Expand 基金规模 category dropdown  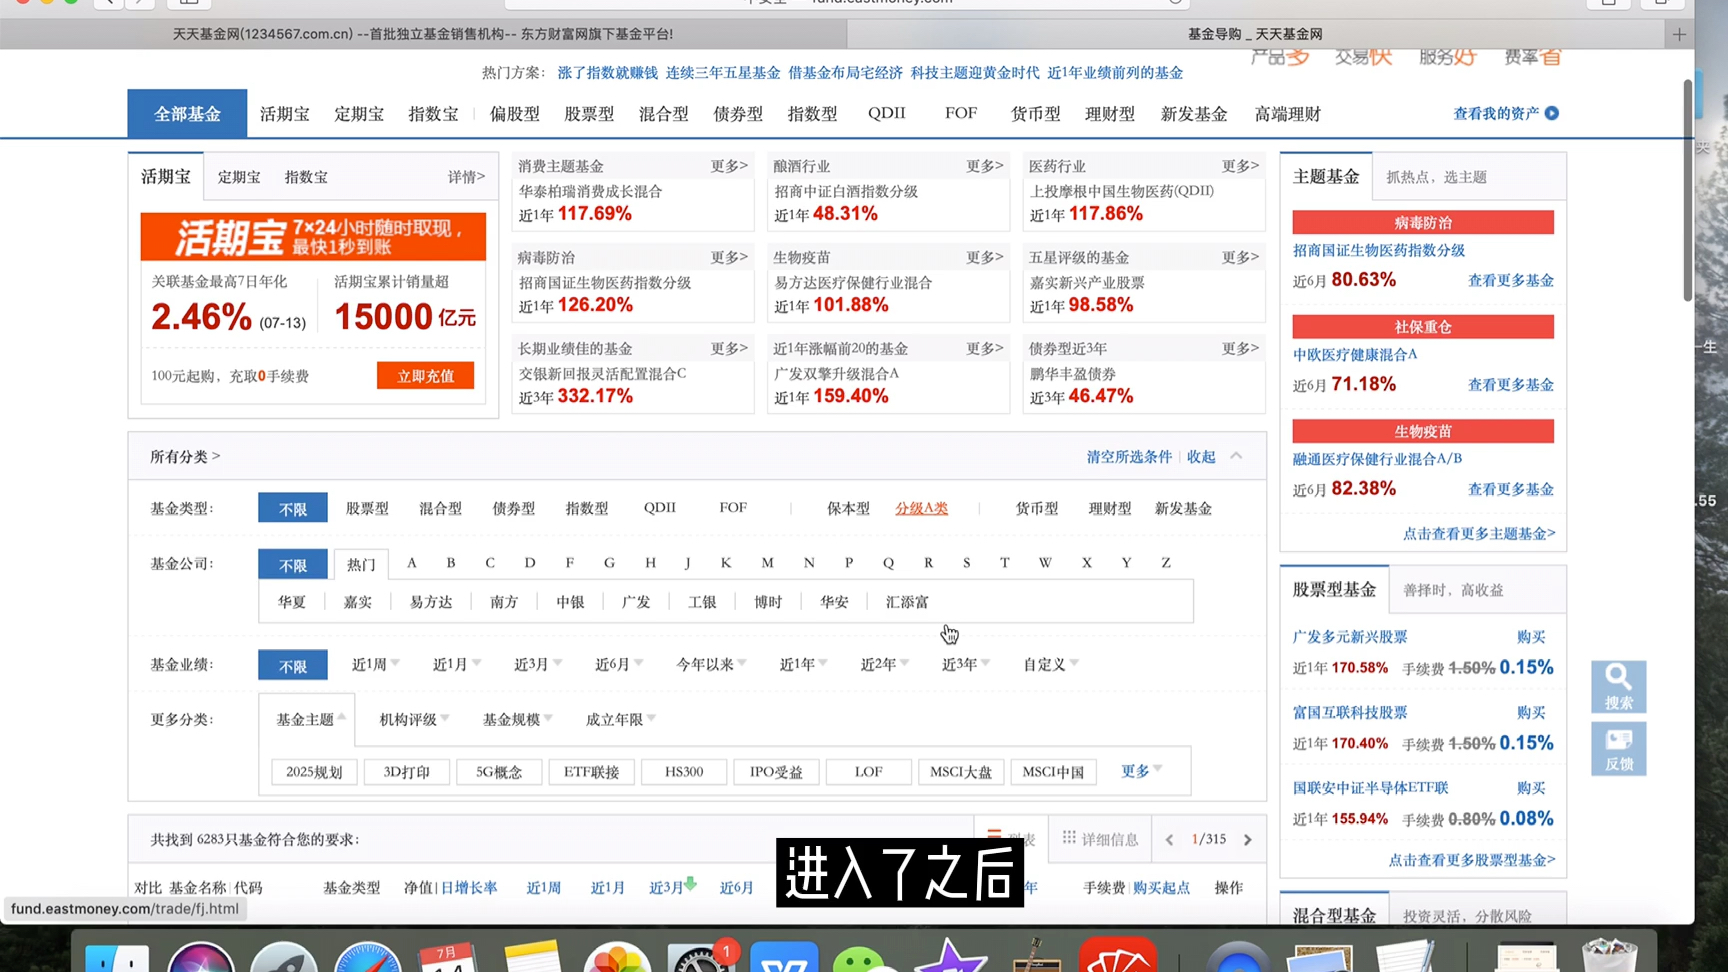pos(518,719)
